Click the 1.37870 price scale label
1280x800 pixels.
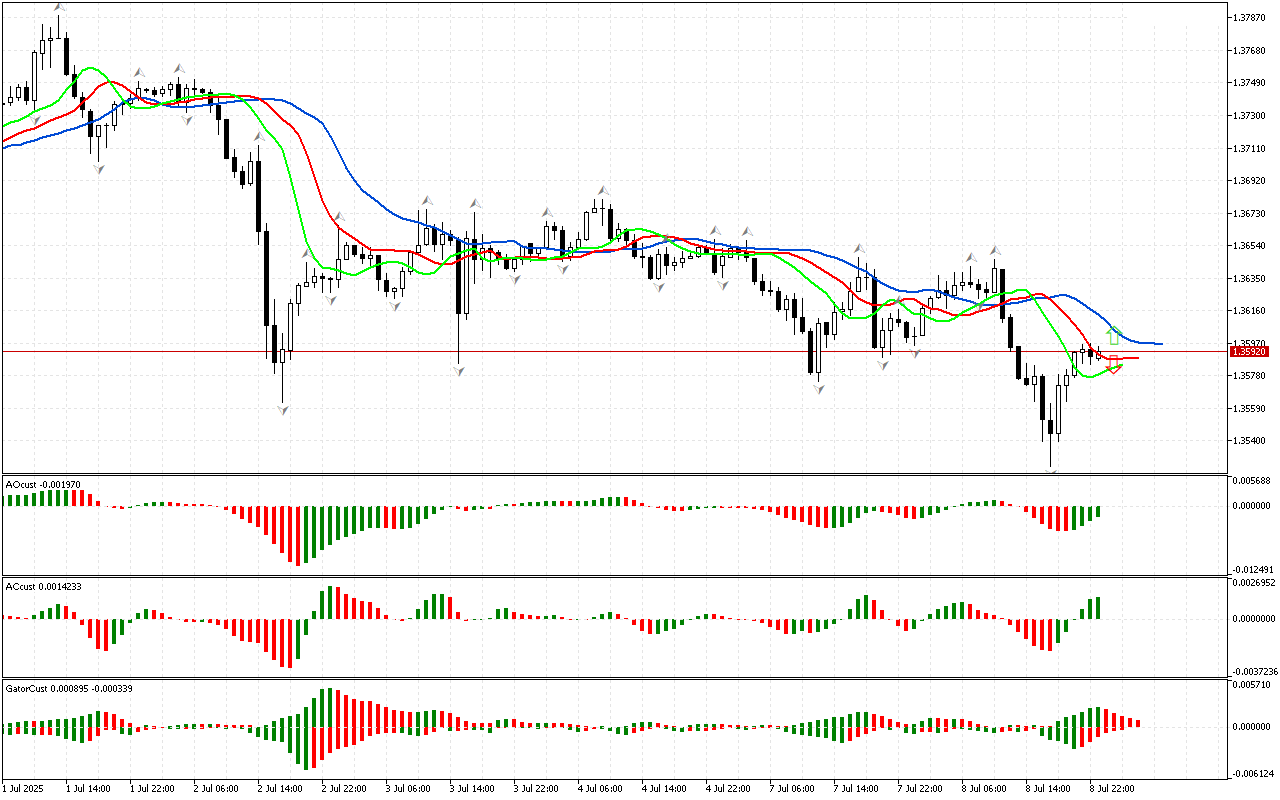click(1250, 18)
